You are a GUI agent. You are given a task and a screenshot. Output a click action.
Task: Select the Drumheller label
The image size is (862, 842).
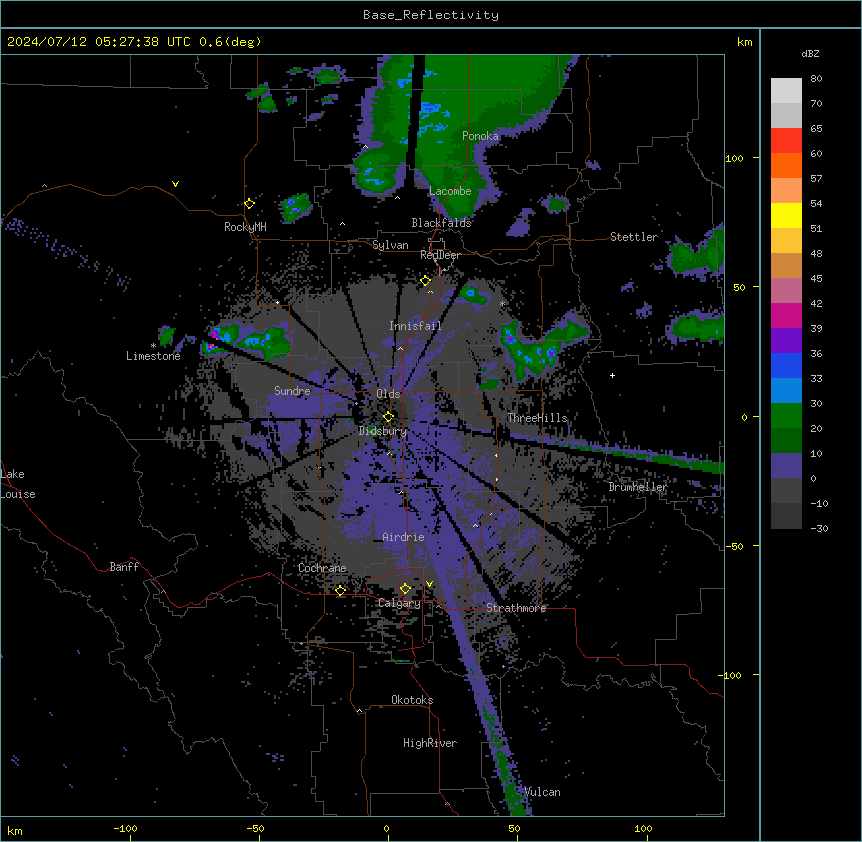(638, 487)
